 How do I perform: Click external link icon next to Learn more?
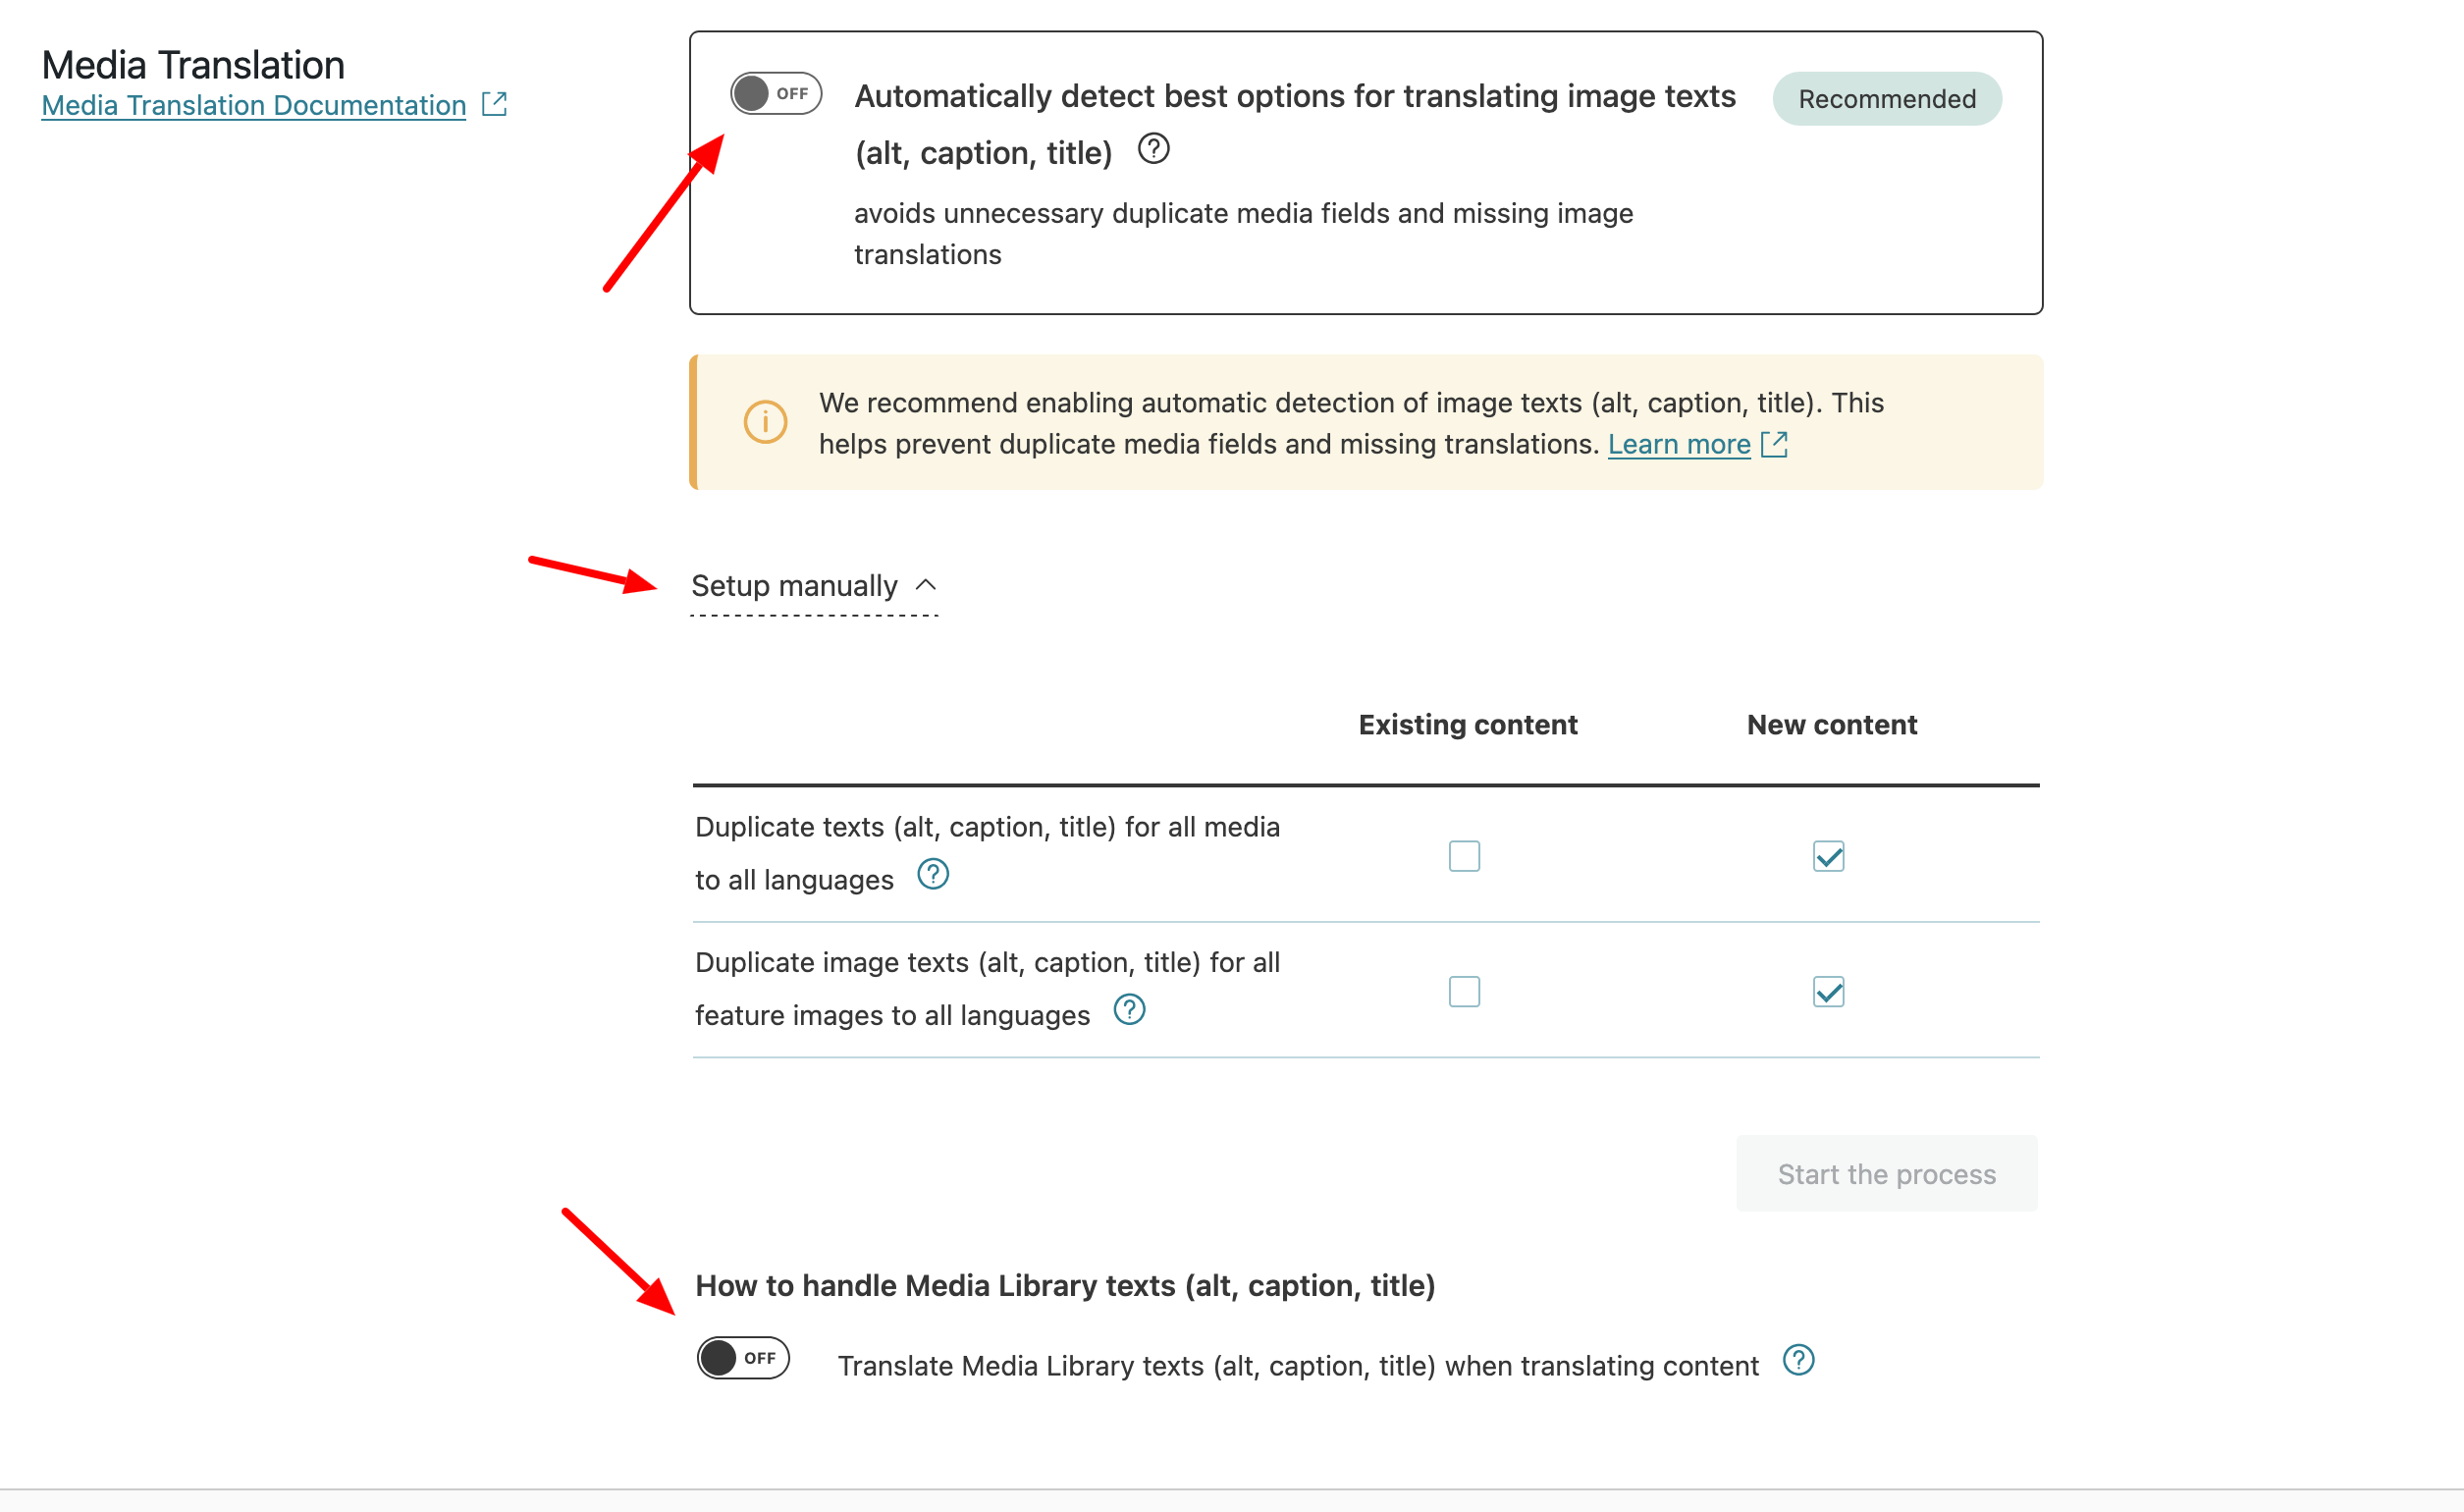(x=1773, y=444)
